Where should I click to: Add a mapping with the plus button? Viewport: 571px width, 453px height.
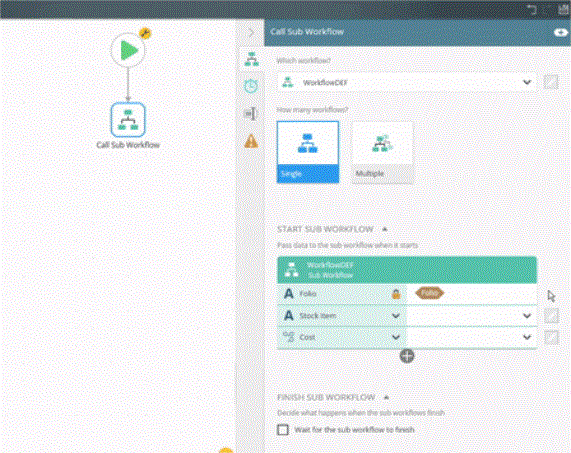[x=407, y=356]
